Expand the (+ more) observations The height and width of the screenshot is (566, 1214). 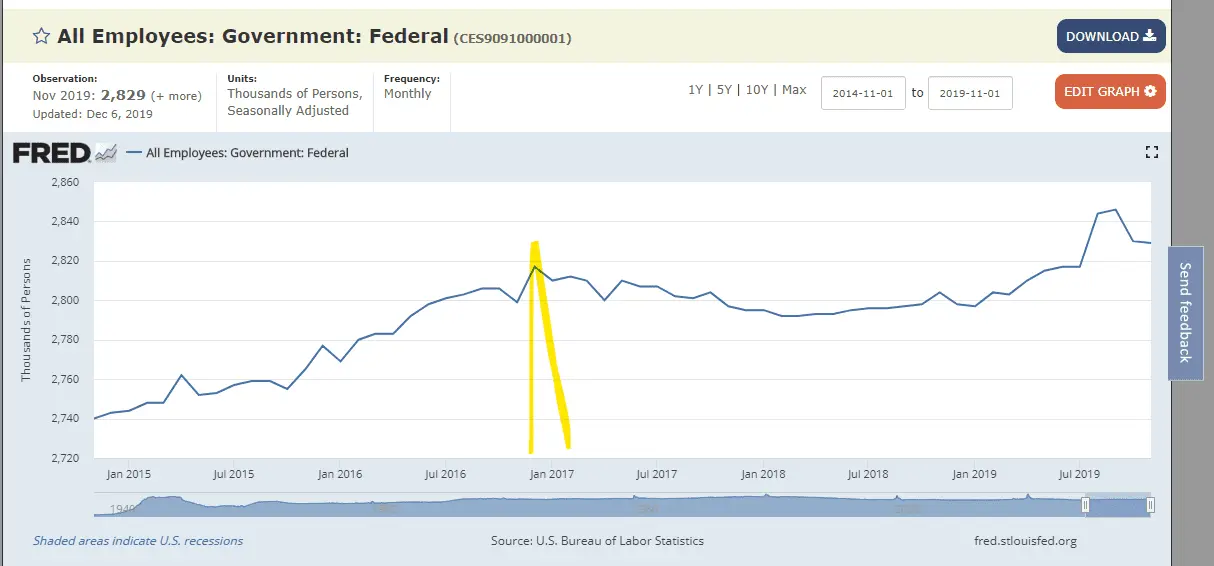[x=176, y=96]
